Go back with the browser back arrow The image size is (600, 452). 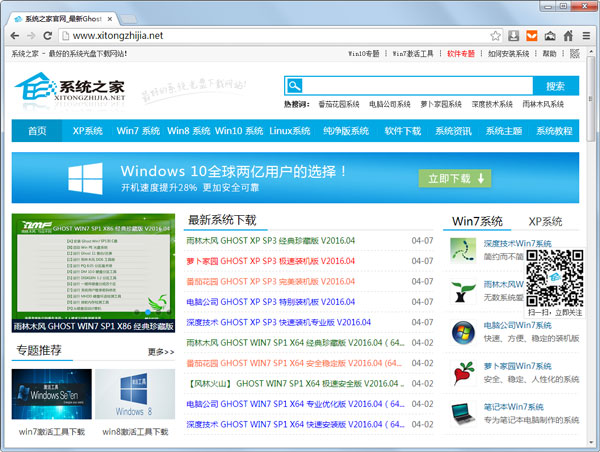point(15,36)
